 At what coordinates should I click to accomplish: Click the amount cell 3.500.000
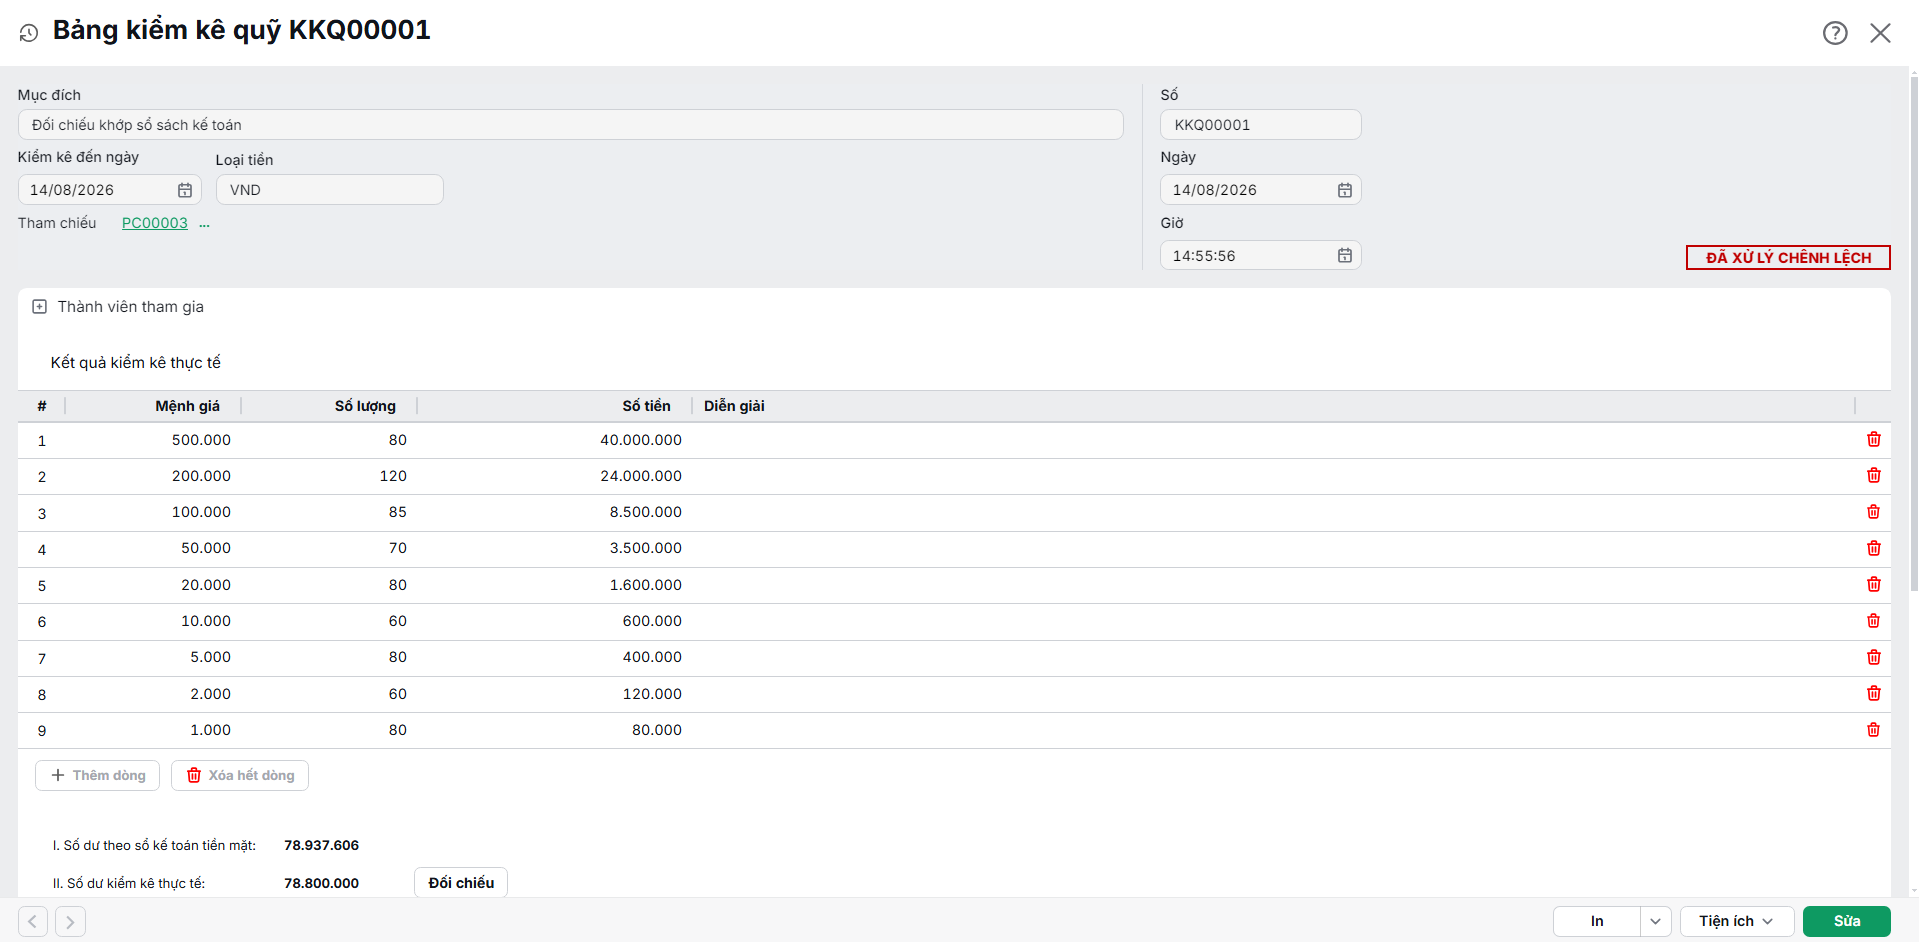646,548
